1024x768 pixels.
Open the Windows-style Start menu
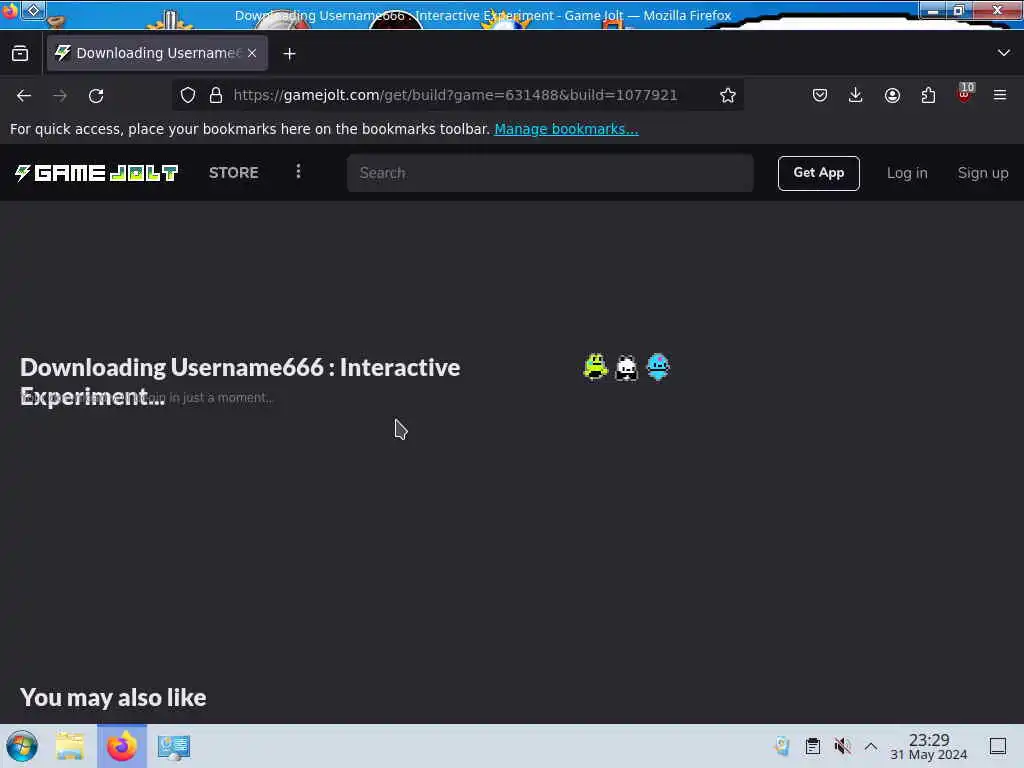click(22, 746)
